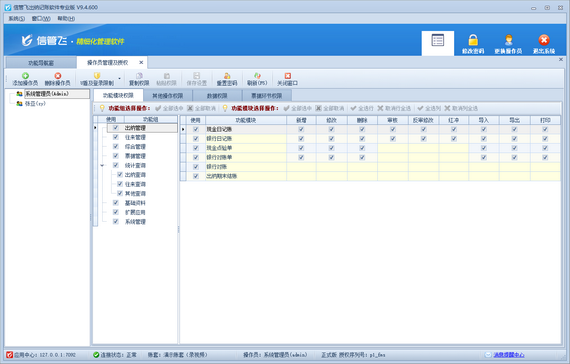570x364 pixels.
Task: Click the 消息提醒中心 link in the status bar
Action: [x=509, y=355]
